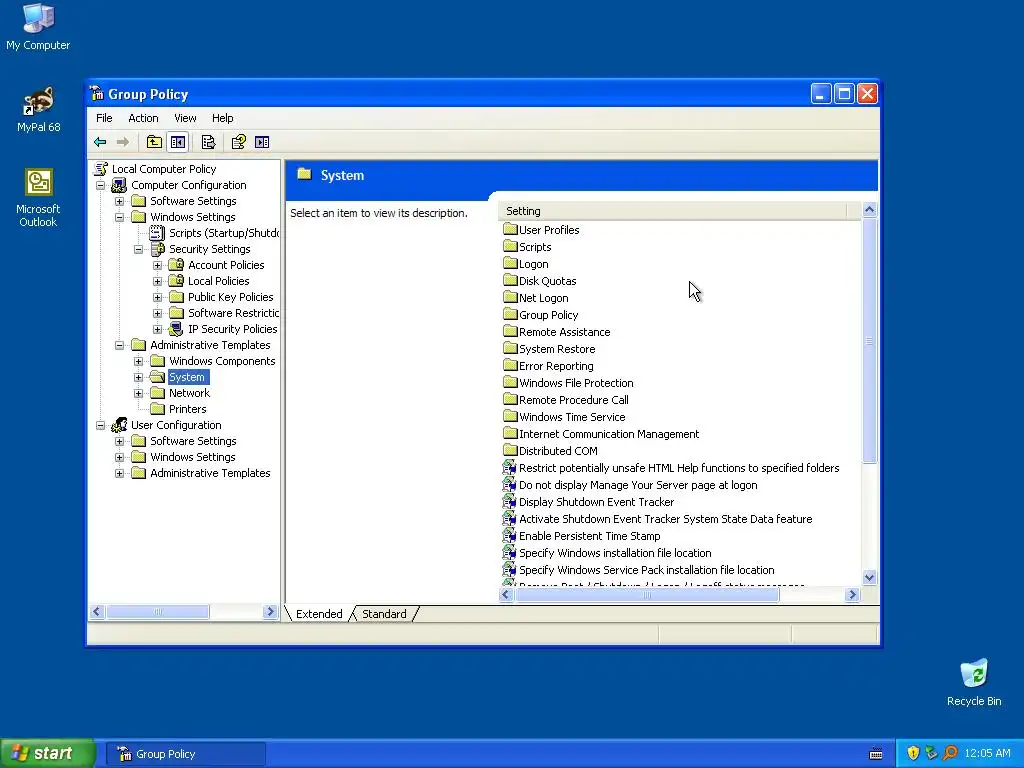Image resolution: width=1024 pixels, height=768 pixels.
Task: Switch to the Standard tab
Action: (384, 614)
